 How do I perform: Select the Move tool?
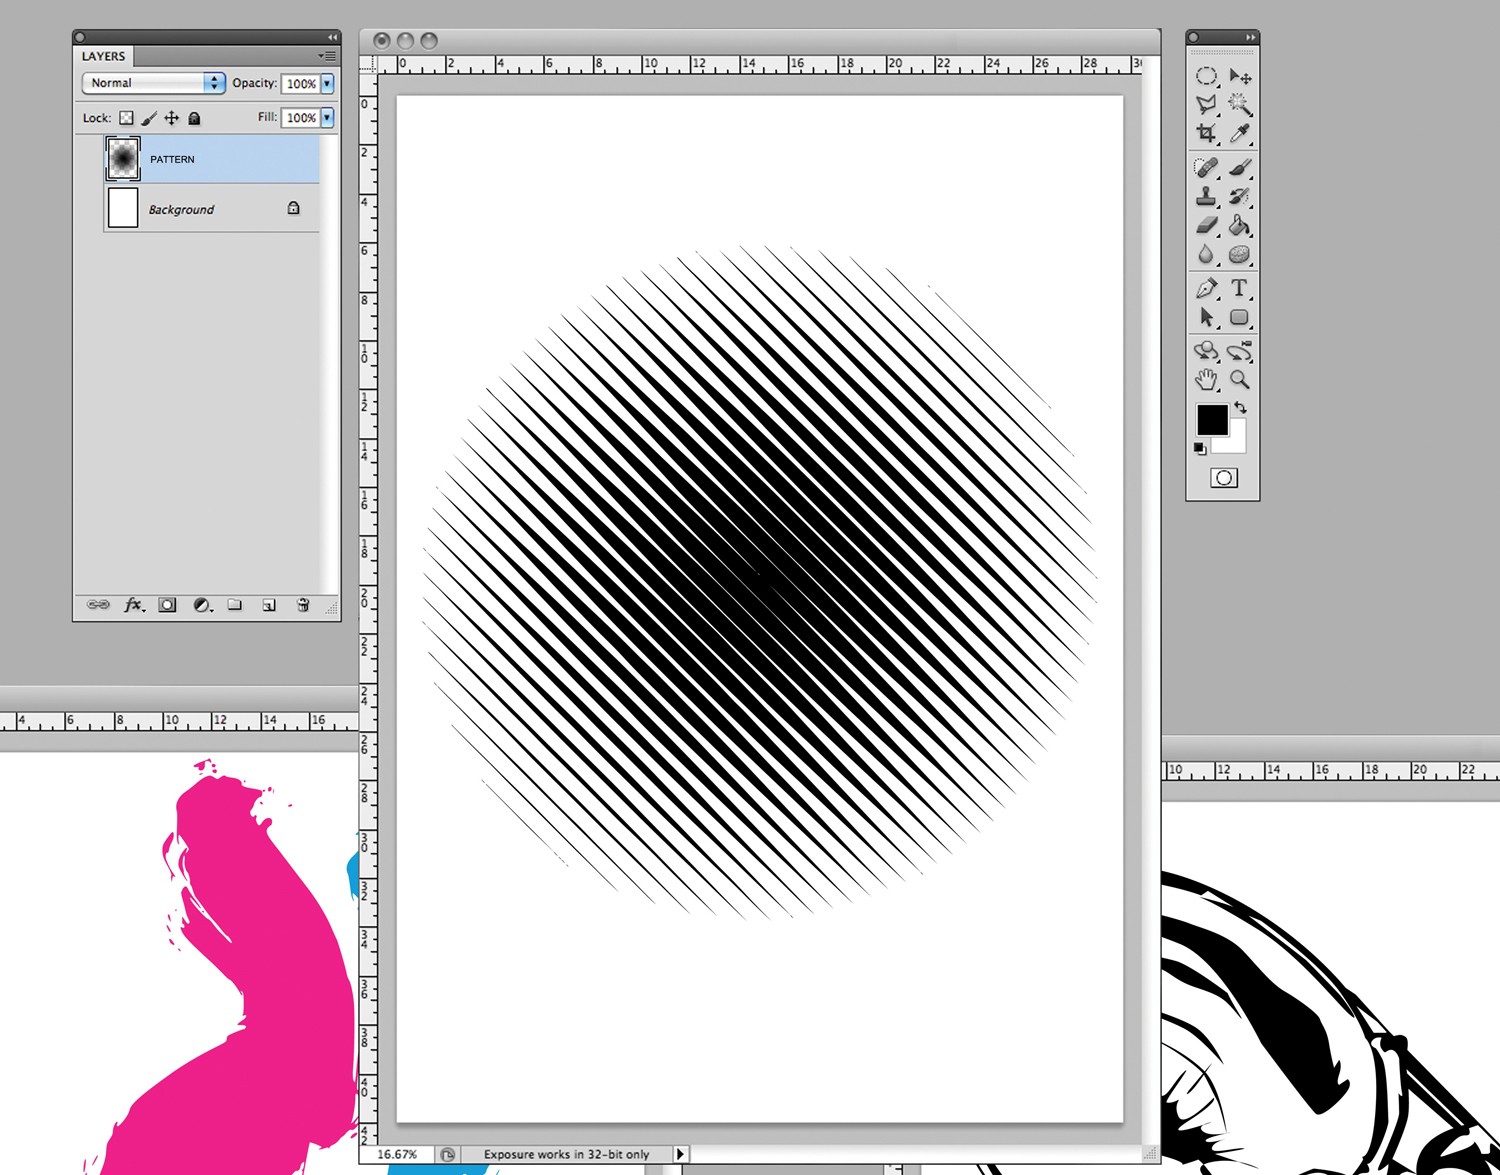(1240, 76)
